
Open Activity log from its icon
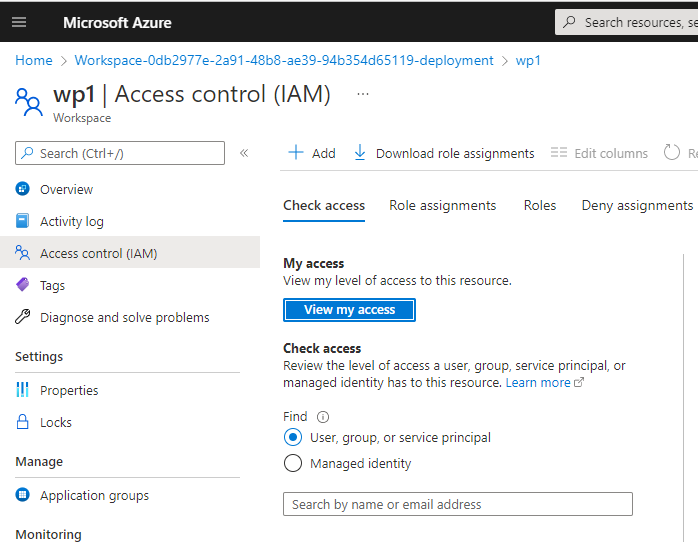point(23,221)
